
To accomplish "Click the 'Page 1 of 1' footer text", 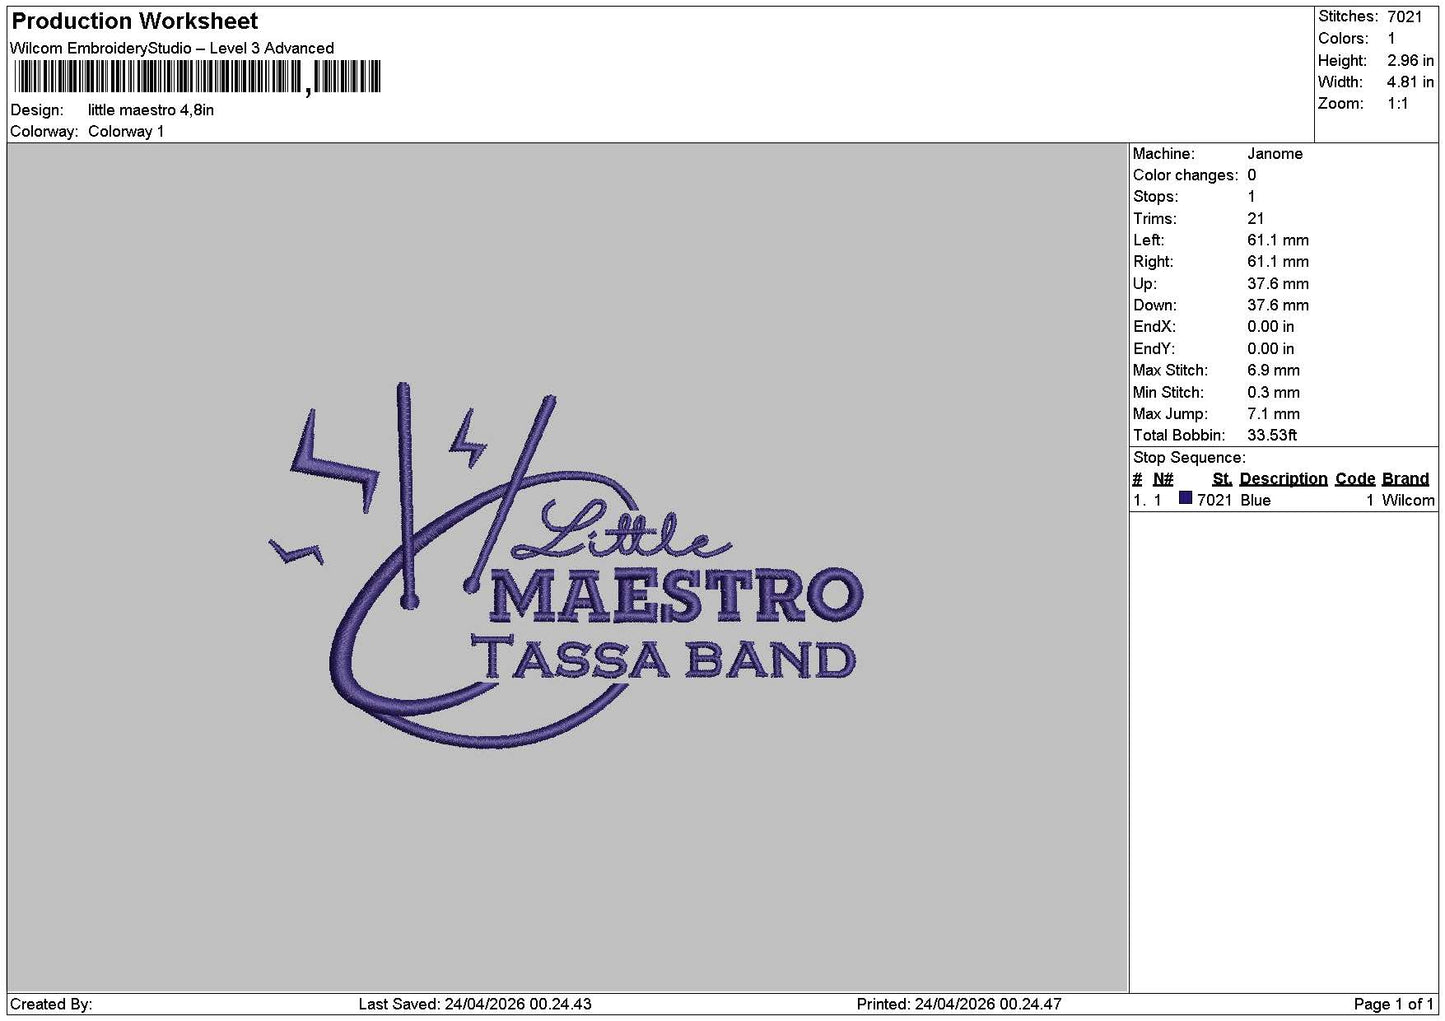I will click(1393, 1004).
